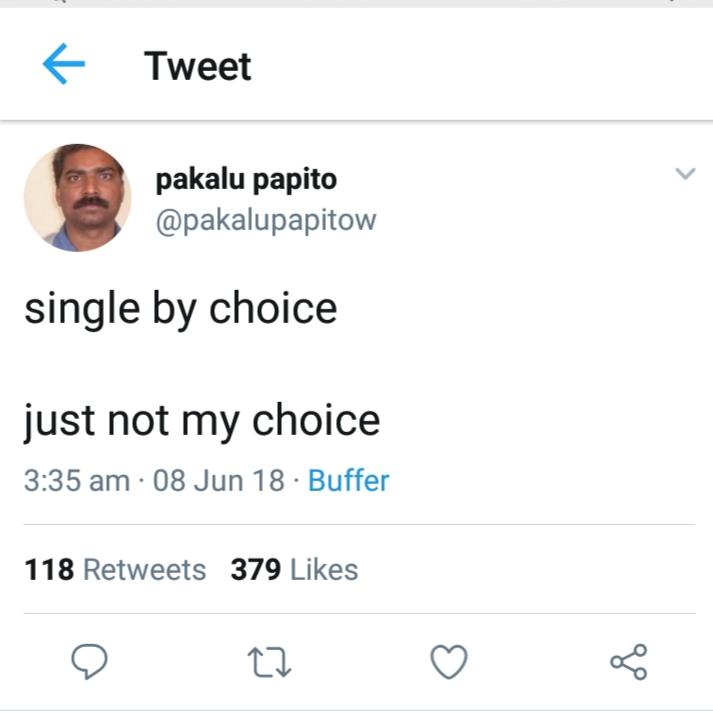713x713 pixels.
Task: Click the word Likes
Action: tap(323, 570)
